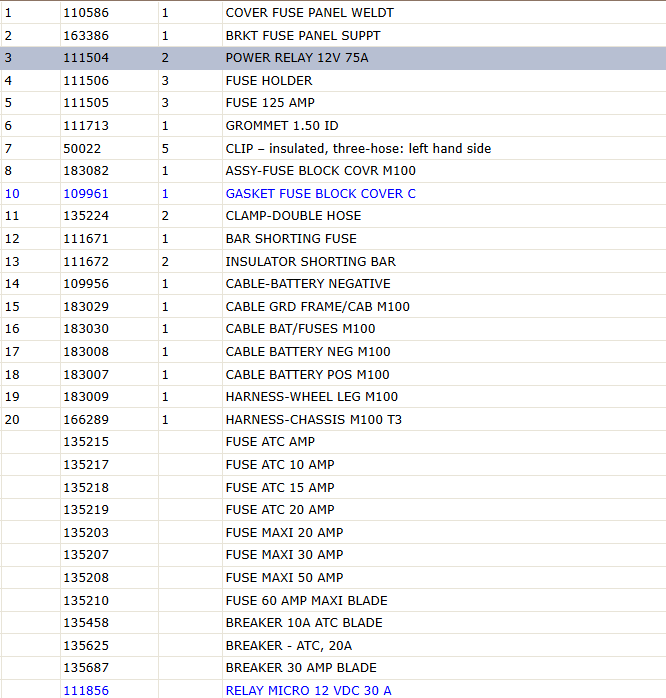Click the FUSE 125 AMP row
The height and width of the screenshot is (698, 666).
tap(333, 103)
